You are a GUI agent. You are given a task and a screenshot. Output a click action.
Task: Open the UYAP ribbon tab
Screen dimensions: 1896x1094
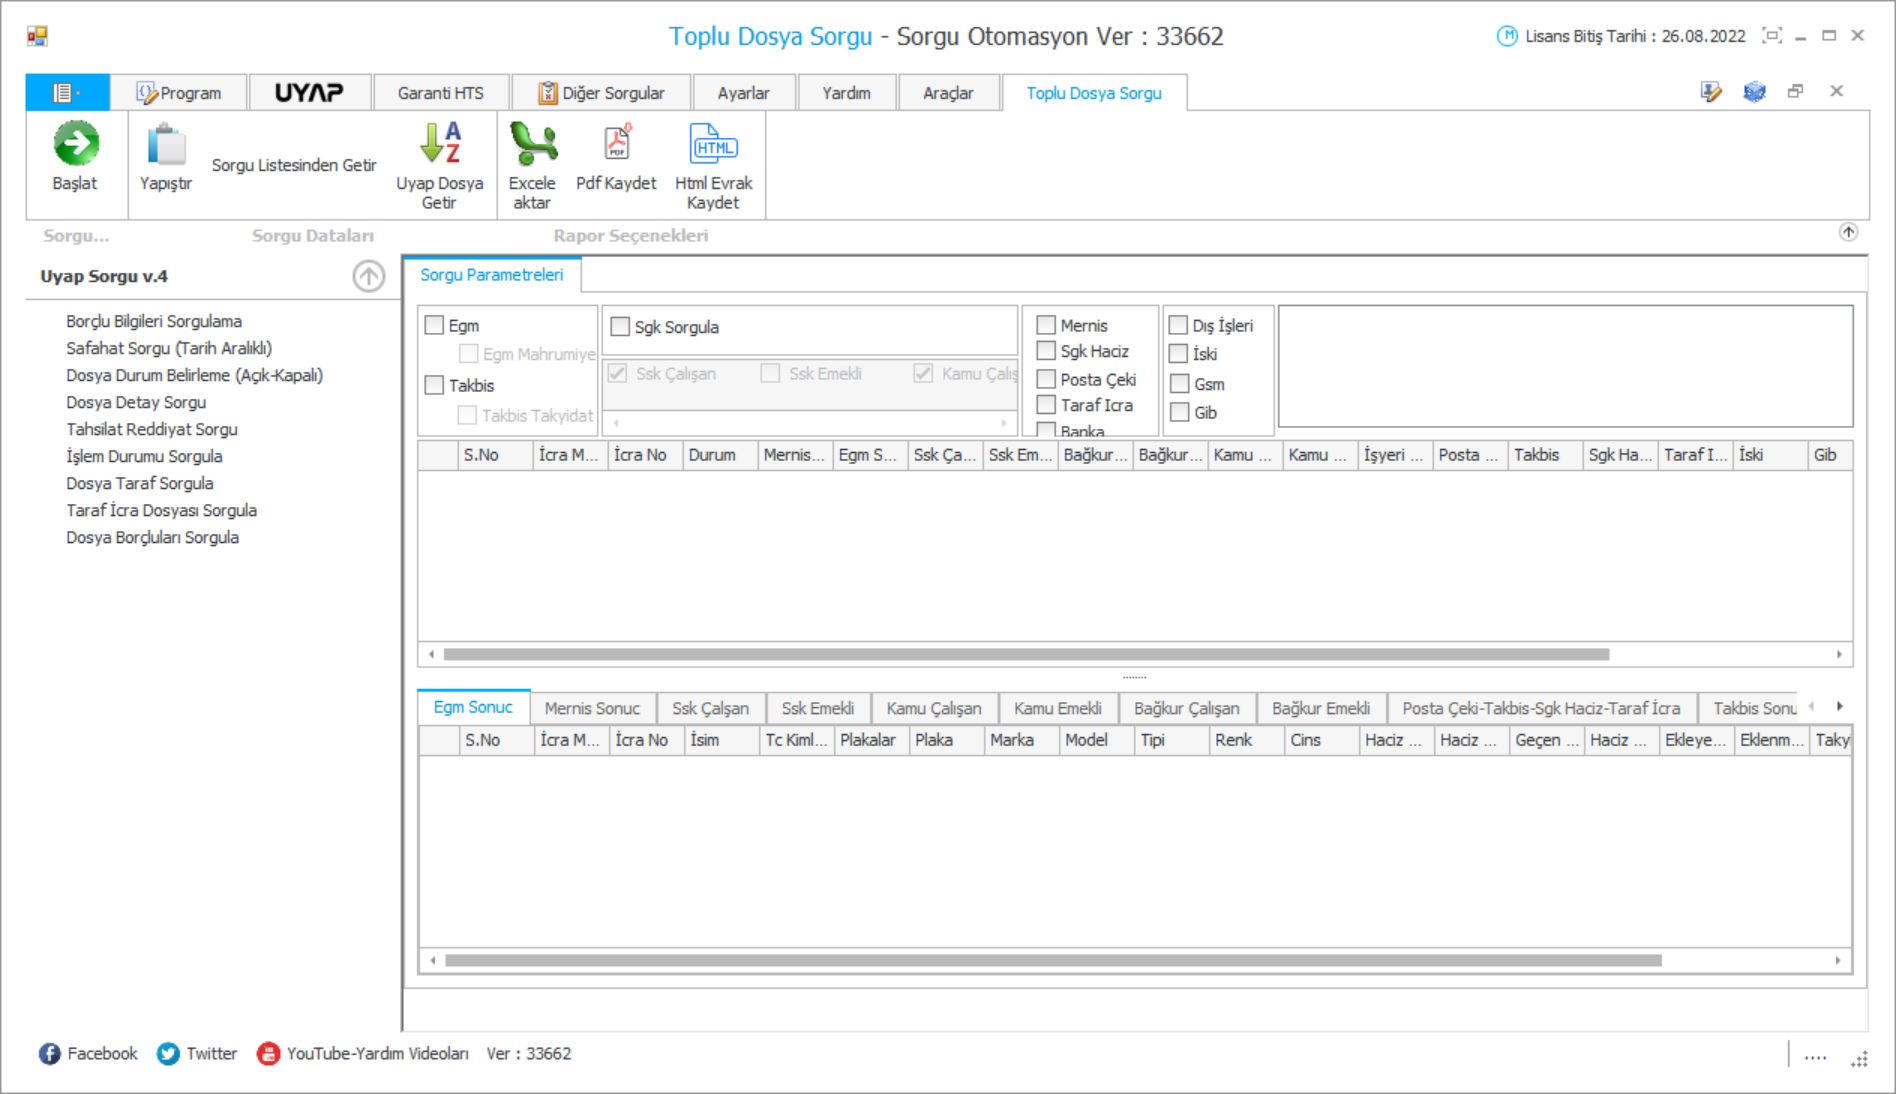[x=309, y=93]
